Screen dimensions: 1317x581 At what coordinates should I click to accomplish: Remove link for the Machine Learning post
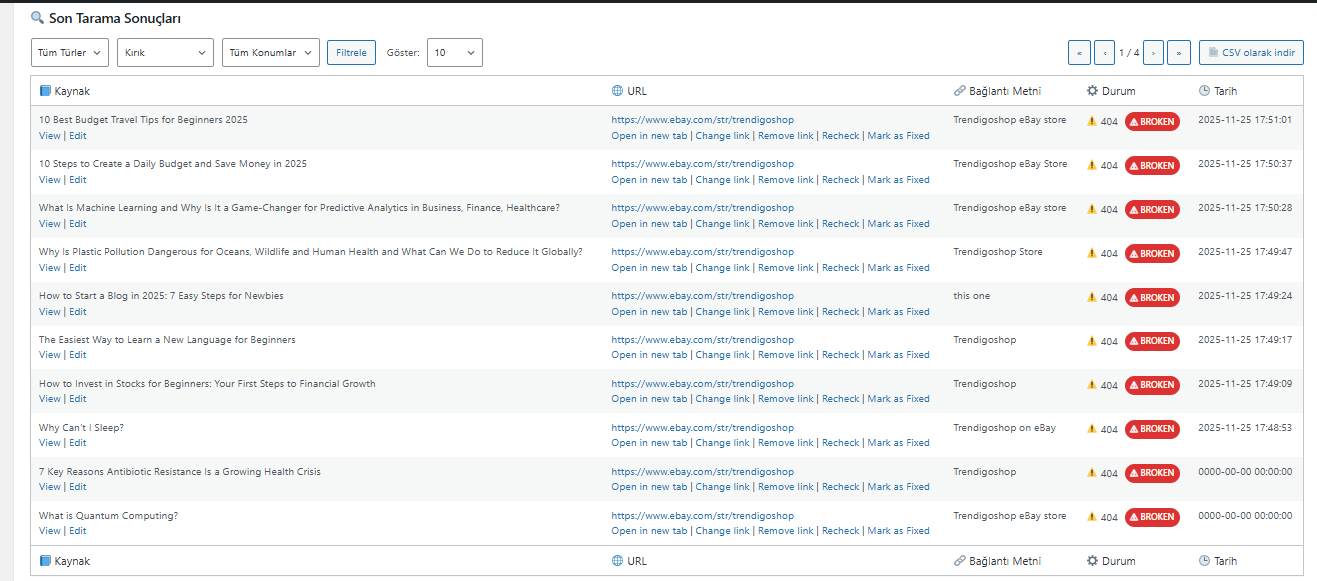[785, 224]
